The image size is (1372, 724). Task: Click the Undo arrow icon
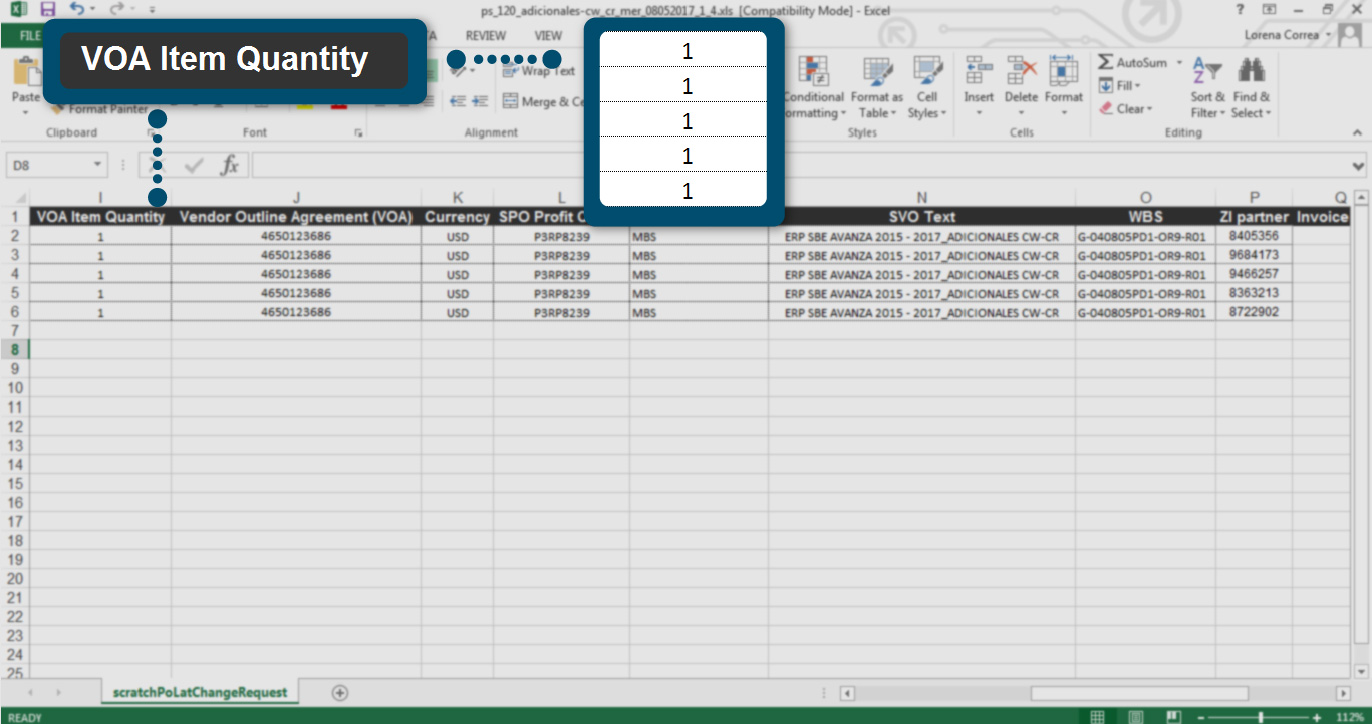(76, 9)
